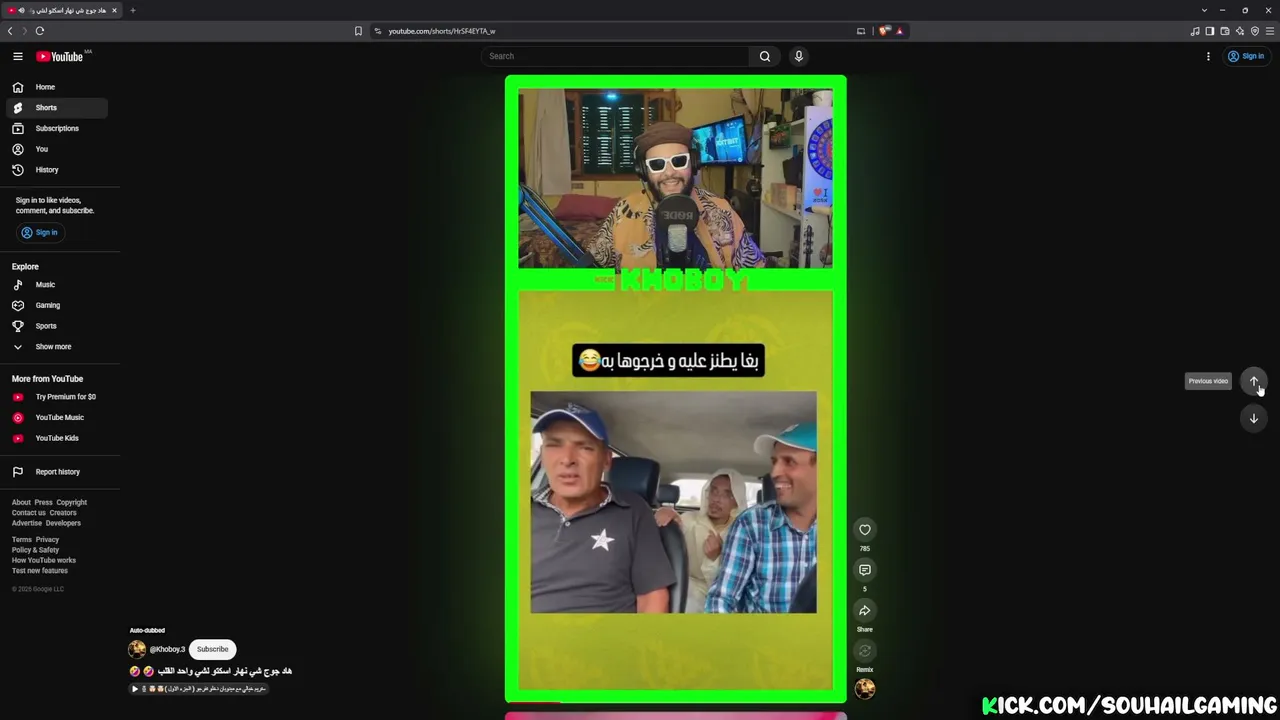Open Music in the Explore section

click(56, 285)
